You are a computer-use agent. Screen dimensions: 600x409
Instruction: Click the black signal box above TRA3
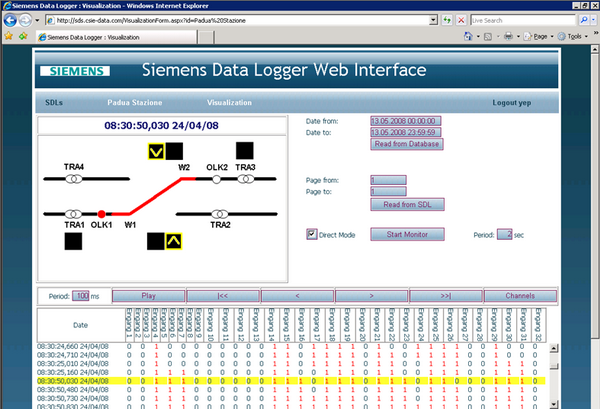(x=245, y=151)
